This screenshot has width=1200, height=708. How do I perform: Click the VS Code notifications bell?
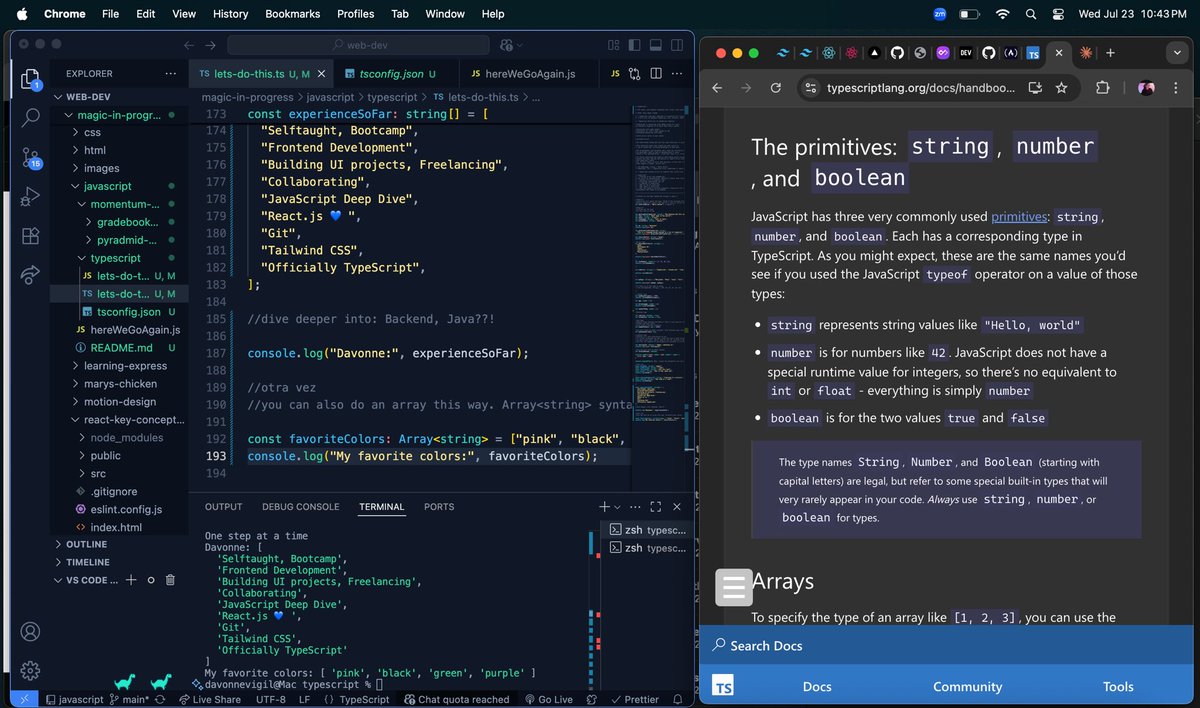pyautogui.click(x=678, y=700)
